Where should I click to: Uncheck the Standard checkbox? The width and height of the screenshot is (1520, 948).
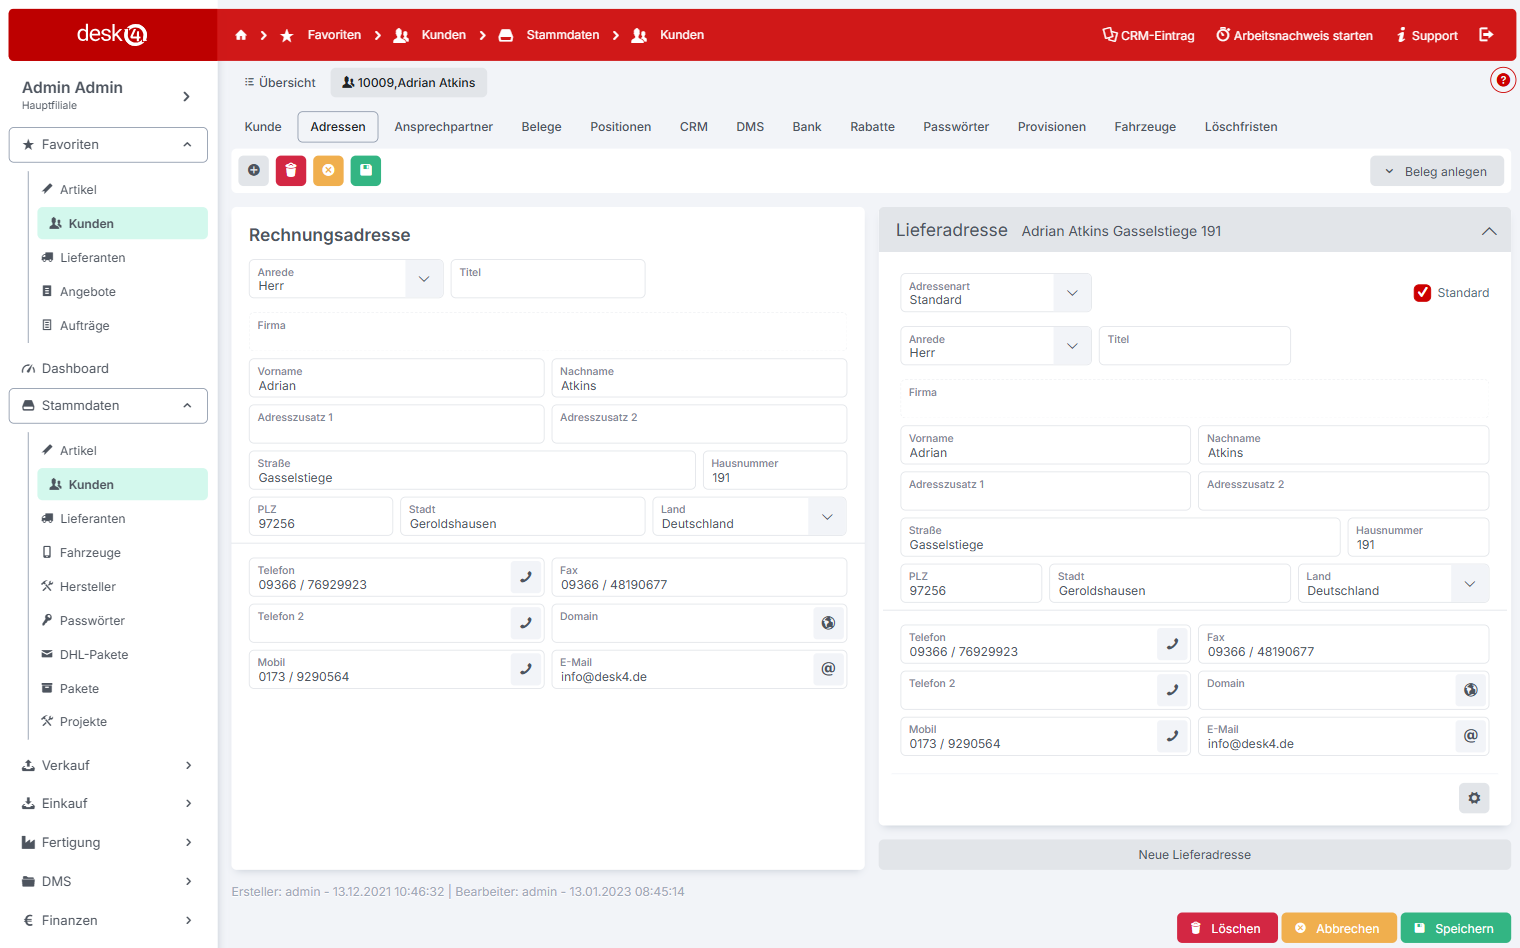point(1422,293)
